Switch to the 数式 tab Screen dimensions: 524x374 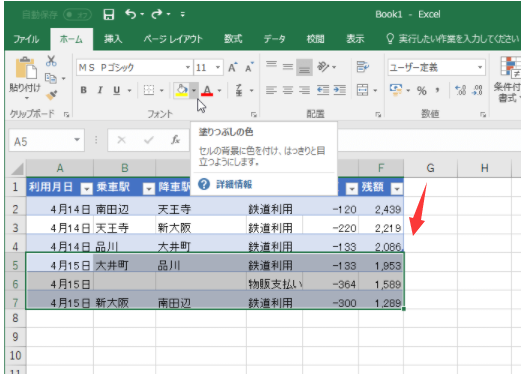(233, 39)
